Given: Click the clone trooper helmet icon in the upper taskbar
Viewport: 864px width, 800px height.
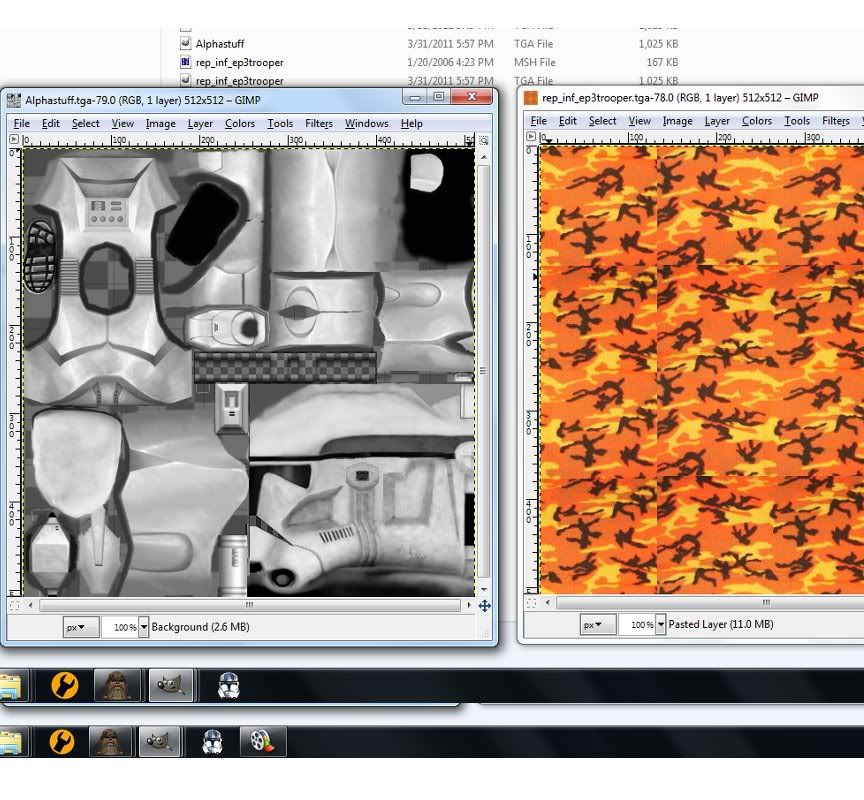Looking at the screenshot, I should 229,685.
